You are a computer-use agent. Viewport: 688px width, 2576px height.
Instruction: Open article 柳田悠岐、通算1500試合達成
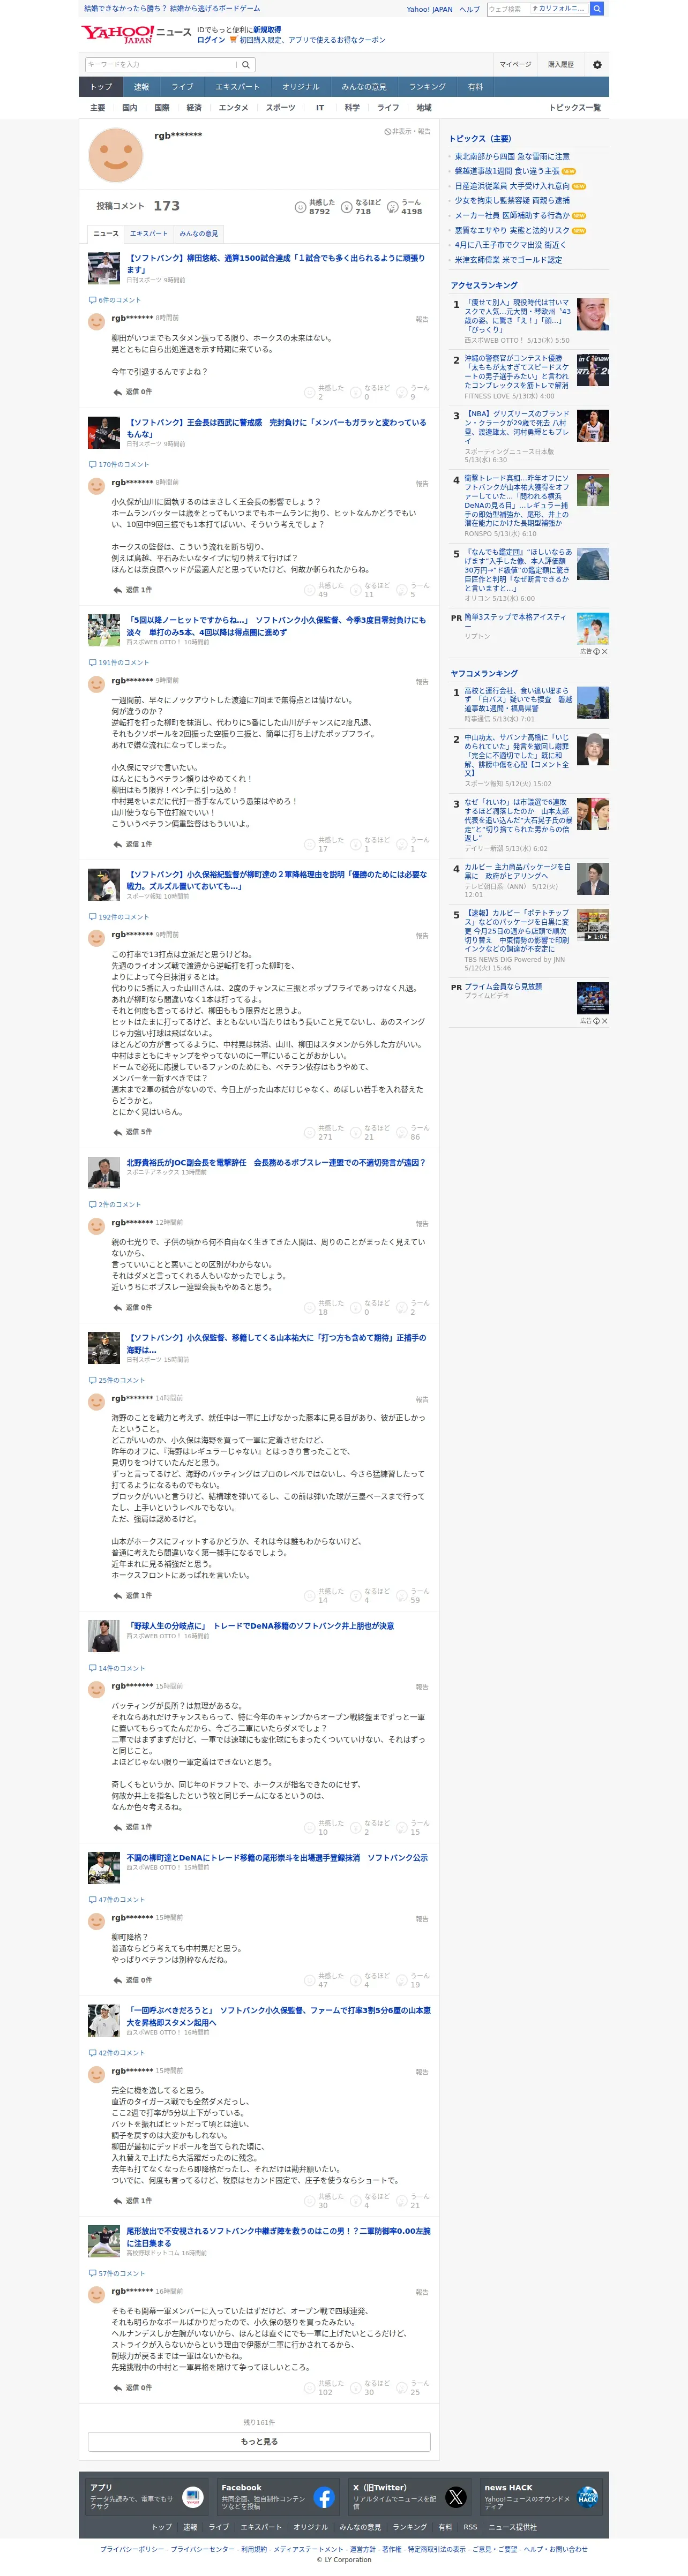tap(276, 263)
